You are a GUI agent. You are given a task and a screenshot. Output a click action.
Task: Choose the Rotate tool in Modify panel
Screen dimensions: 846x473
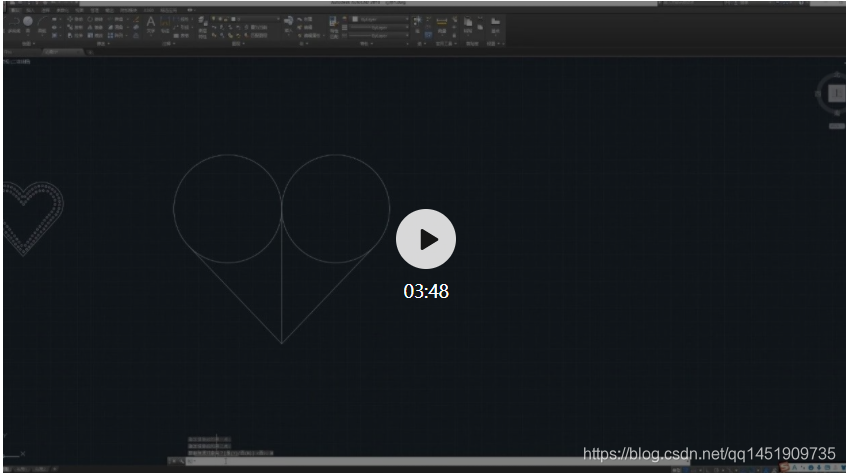pos(95,19)
